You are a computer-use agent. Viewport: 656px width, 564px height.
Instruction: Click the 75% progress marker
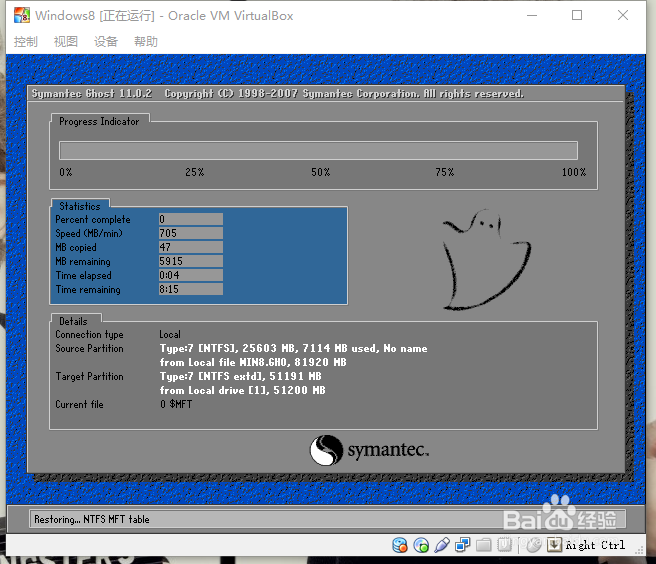pos(445,172)
